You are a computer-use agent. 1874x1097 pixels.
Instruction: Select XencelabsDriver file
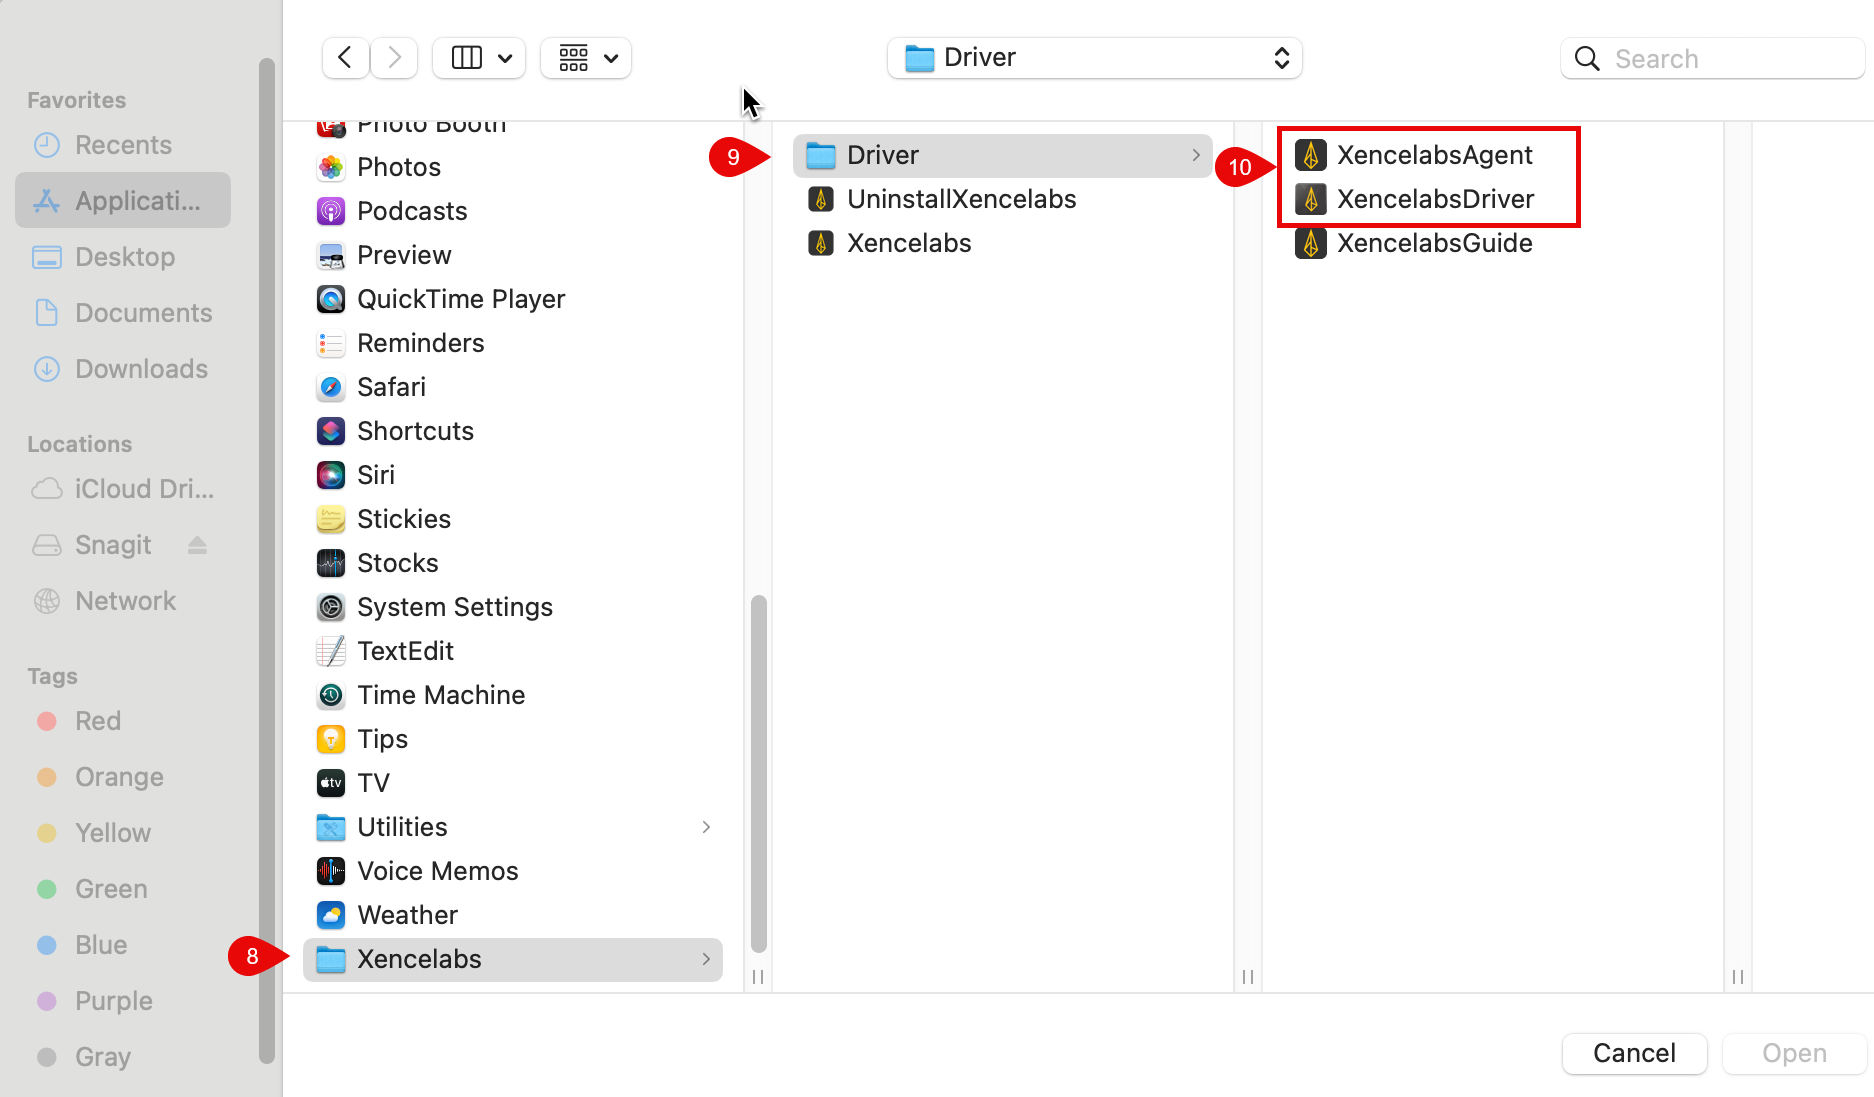coord(1414,199)
